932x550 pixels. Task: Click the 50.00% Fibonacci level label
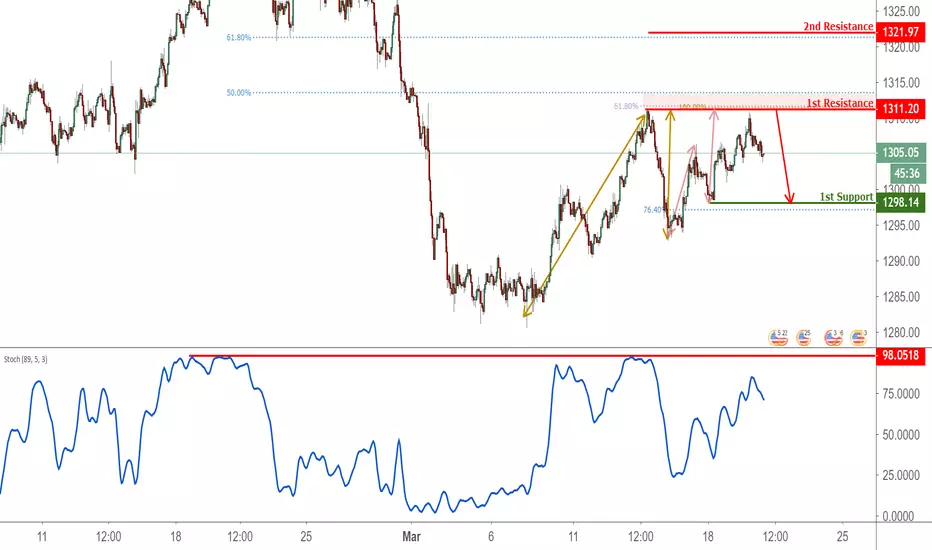point(238,92)
